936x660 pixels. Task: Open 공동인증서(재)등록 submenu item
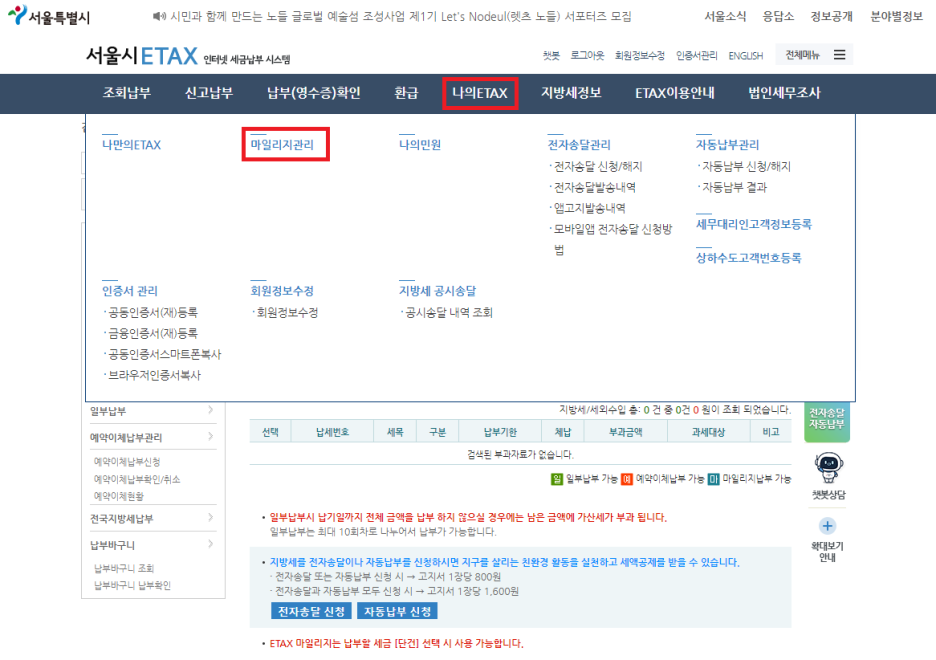(x=151, y=312)
